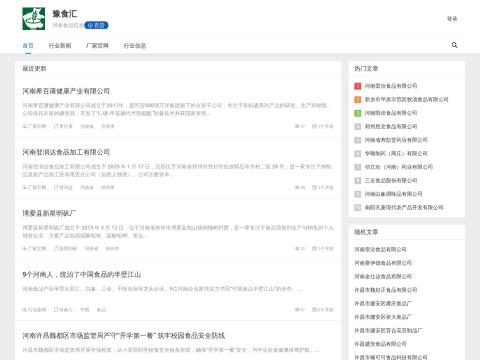
Task: Go to the 首页 tab
Action: point(28,46)
